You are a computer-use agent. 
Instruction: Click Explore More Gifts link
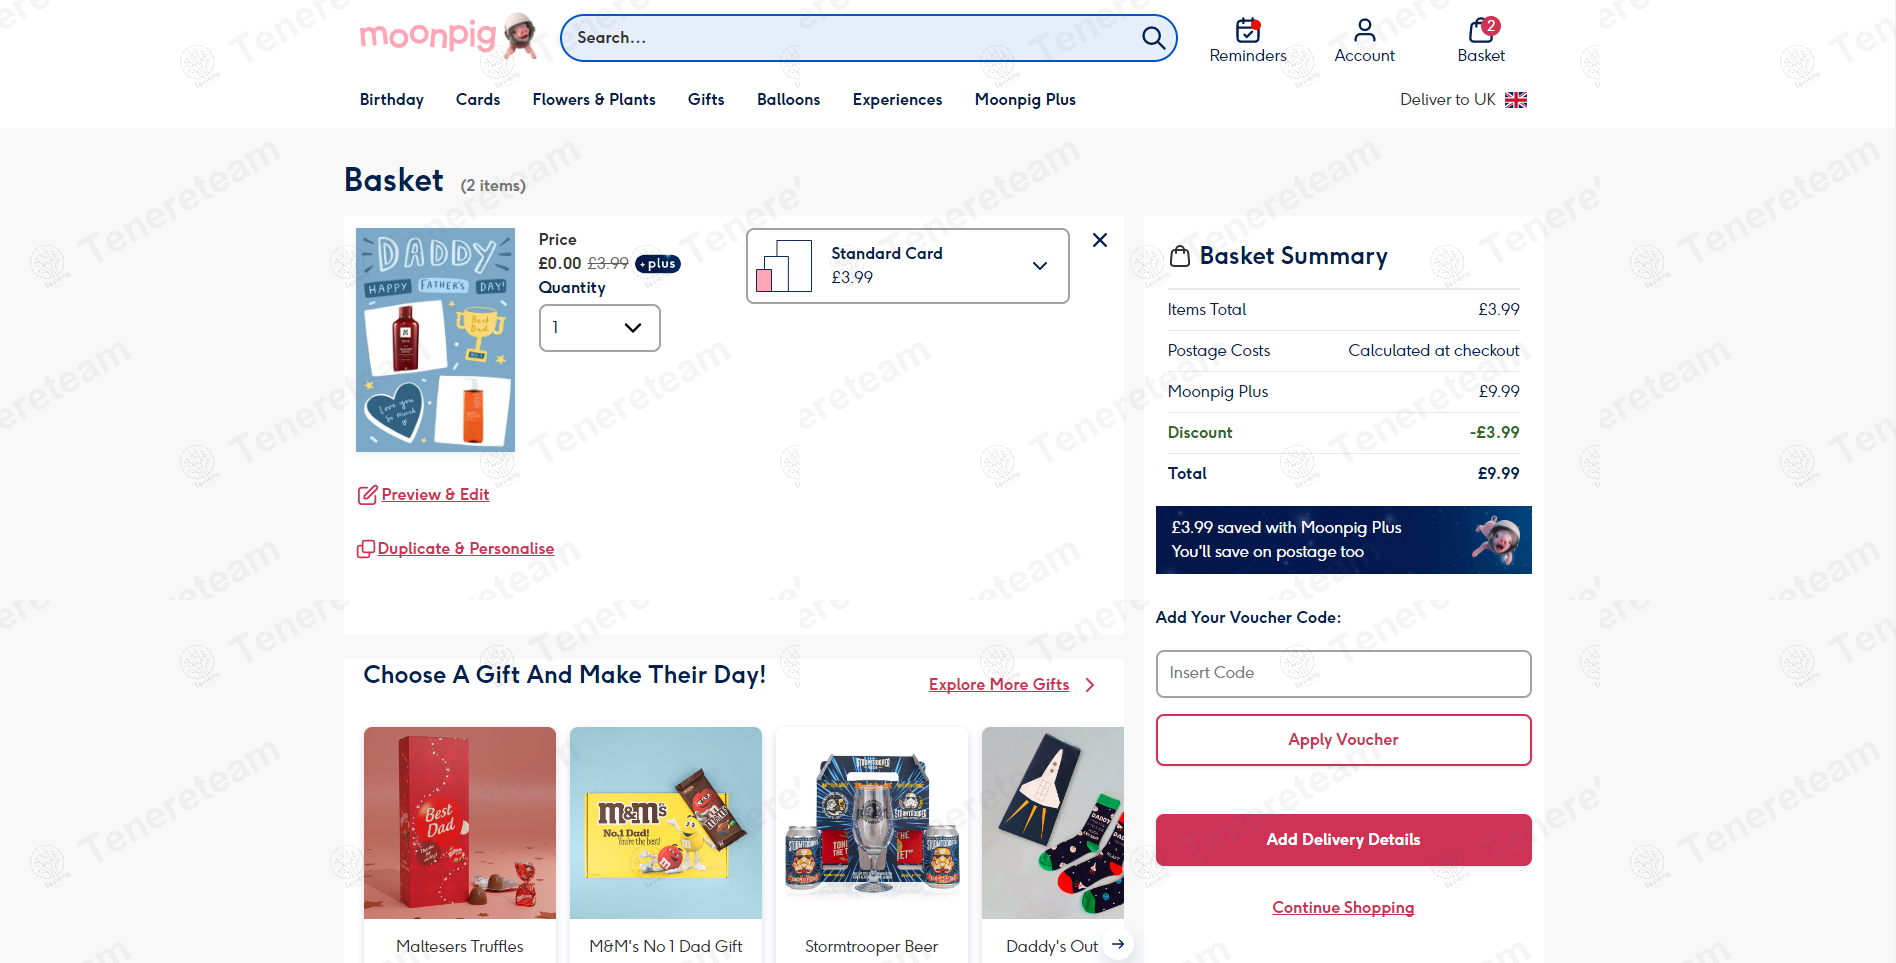999,685
